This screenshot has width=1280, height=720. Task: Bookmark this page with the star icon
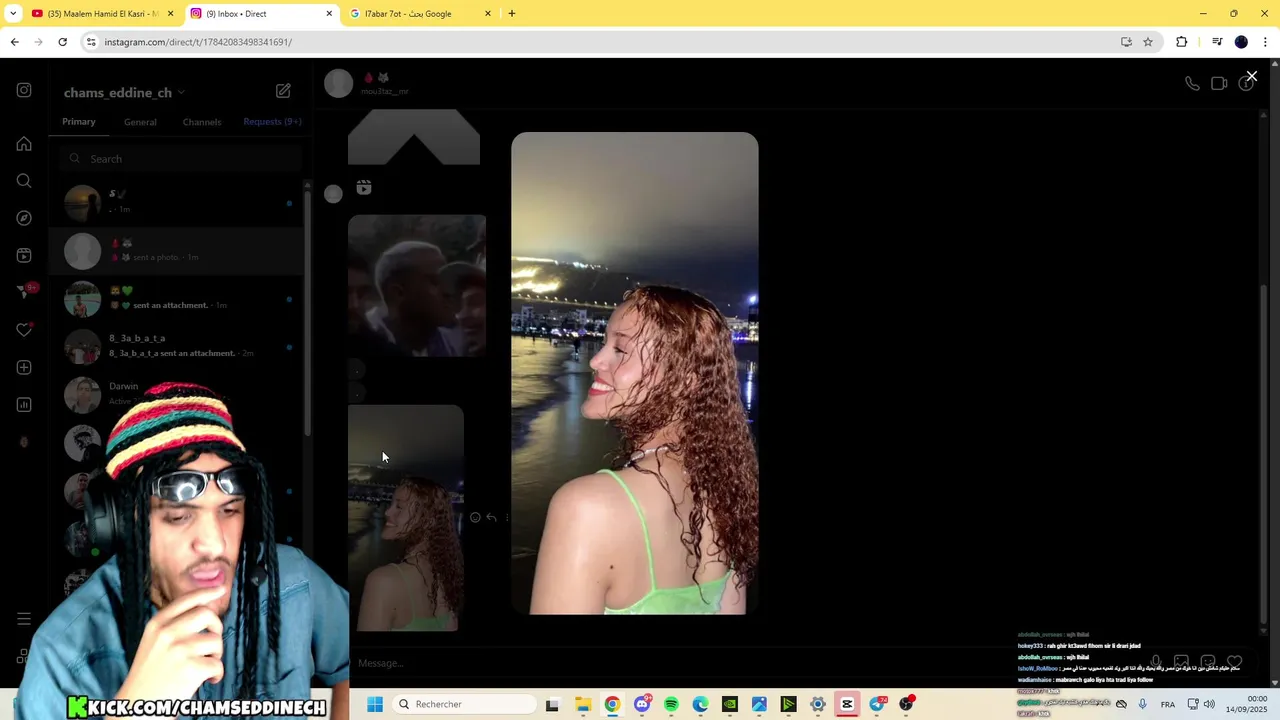click(1148, 42)
